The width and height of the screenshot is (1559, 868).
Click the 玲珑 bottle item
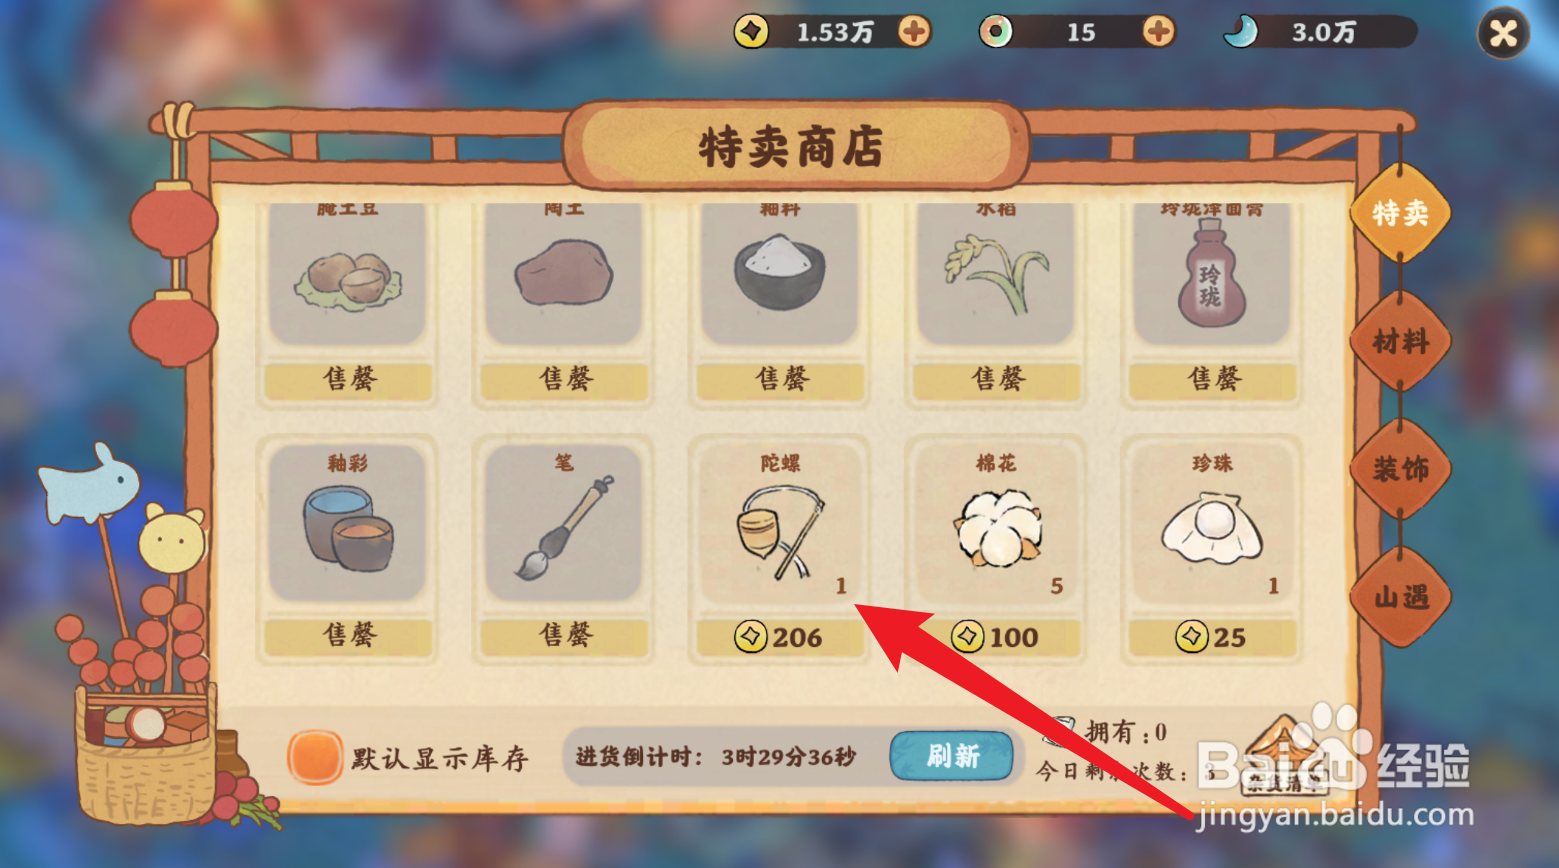pyautogui.click(x=1213, y=273)
